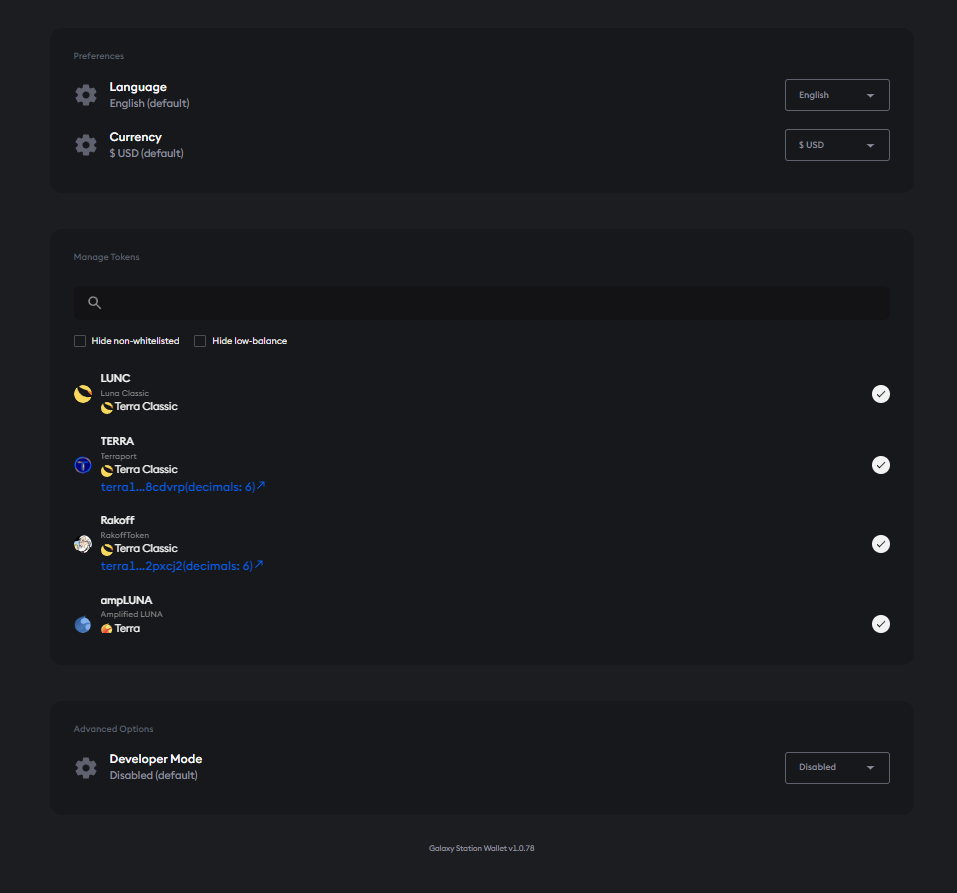Image resolution: width=957 pixels, height=893 pixels.
Task: Toggle the ampLUNA token checkmark
Action: [880, 624]
